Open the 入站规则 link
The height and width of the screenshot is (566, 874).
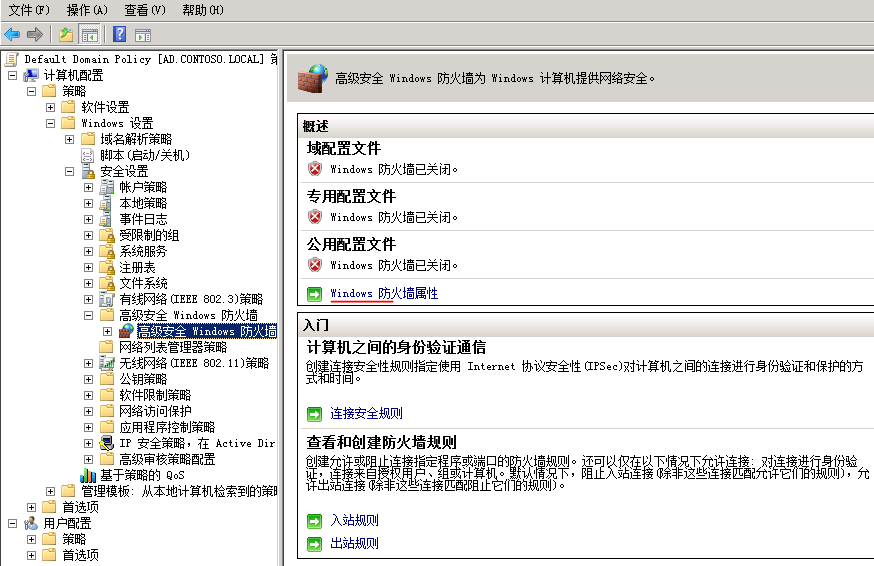tap(355, 520)
